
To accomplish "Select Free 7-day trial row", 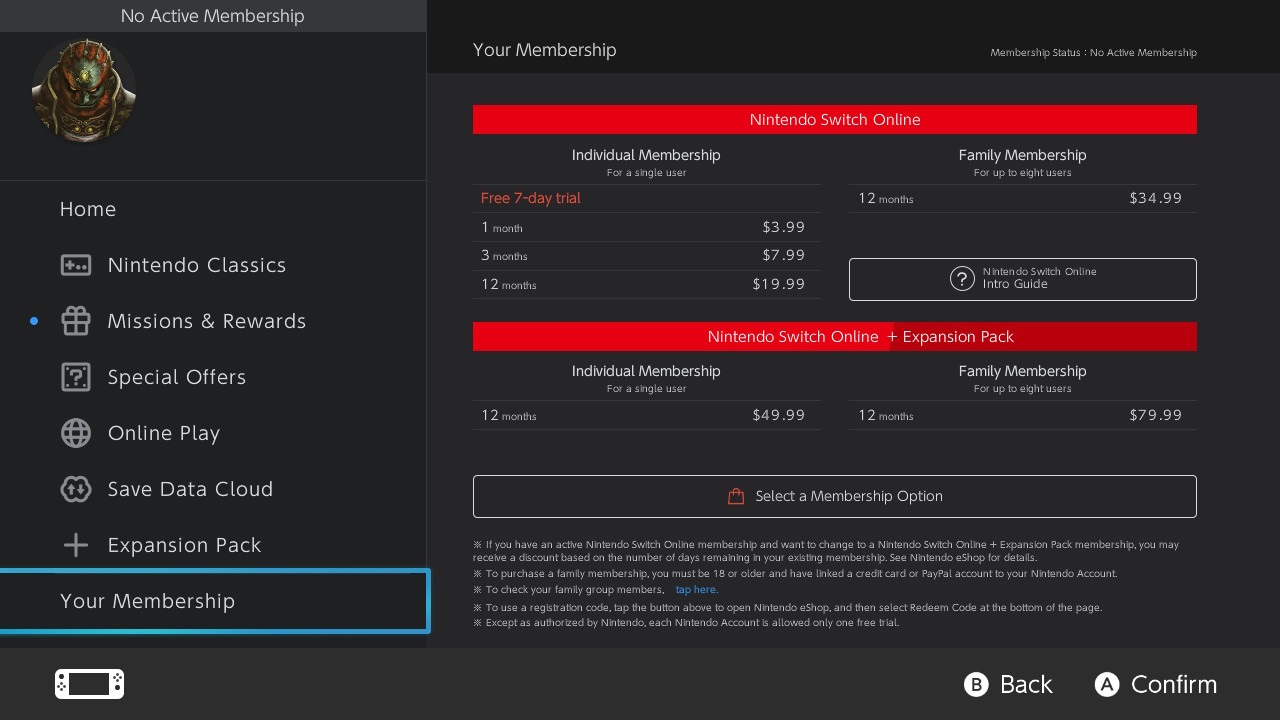I will [x=646, y=198].
